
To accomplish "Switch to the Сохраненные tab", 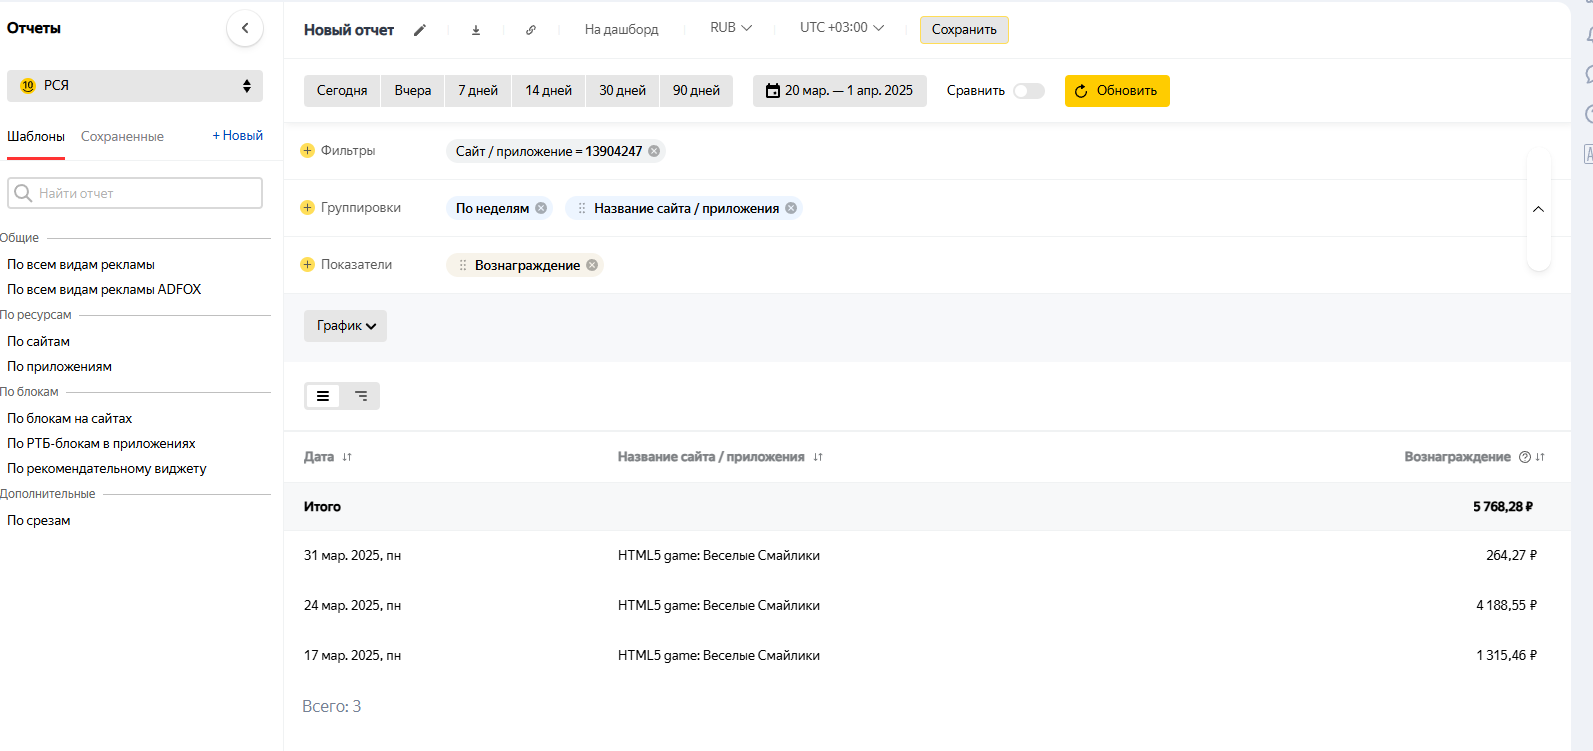I will (122, 137).
